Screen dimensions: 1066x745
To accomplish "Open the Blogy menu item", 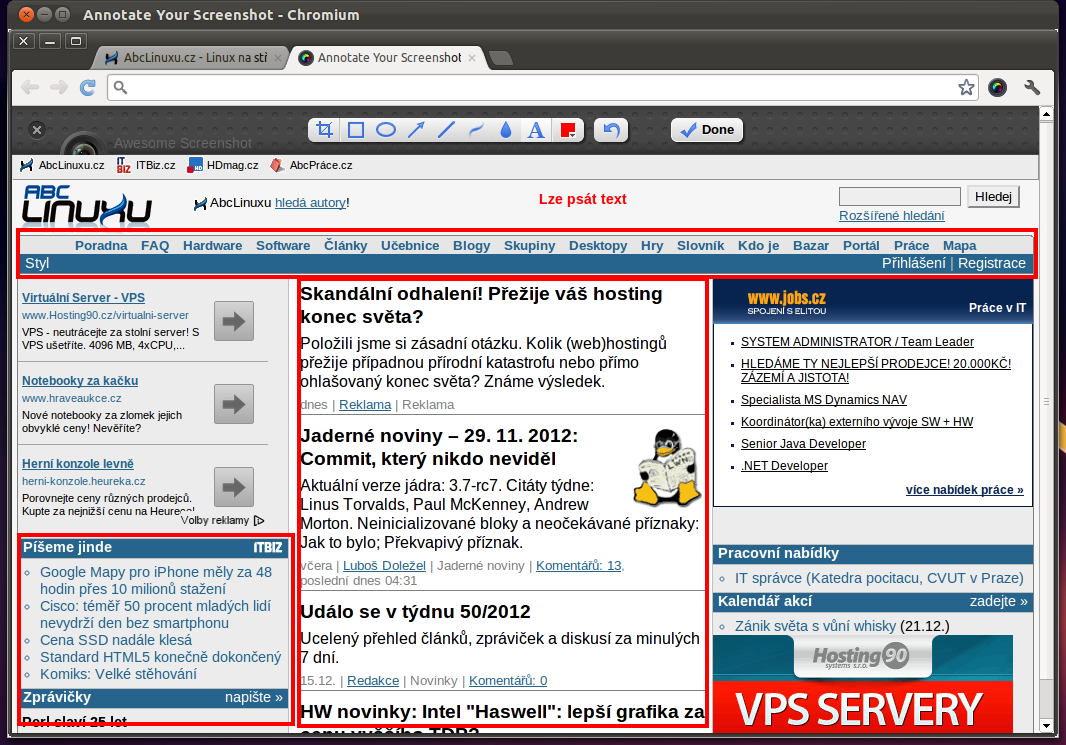I will tap(472, 245).
